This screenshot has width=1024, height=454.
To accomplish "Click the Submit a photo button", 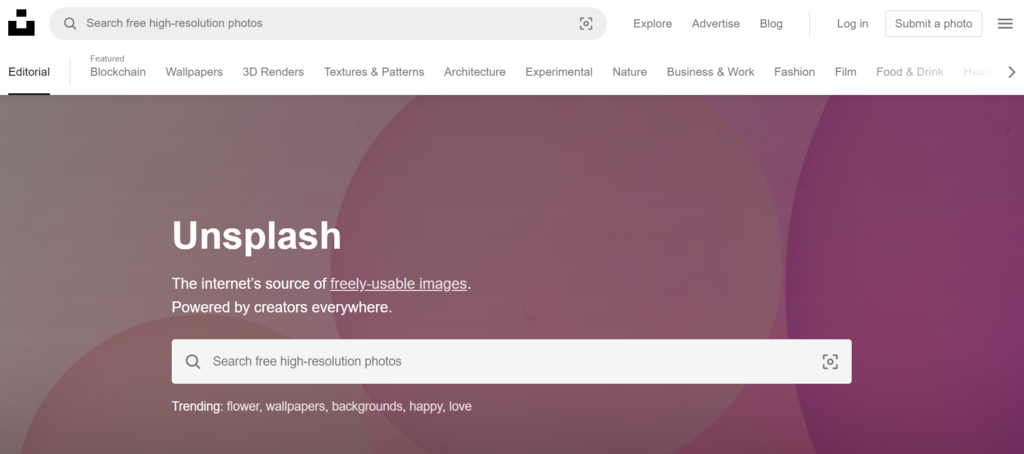I will tap(933, 24).
